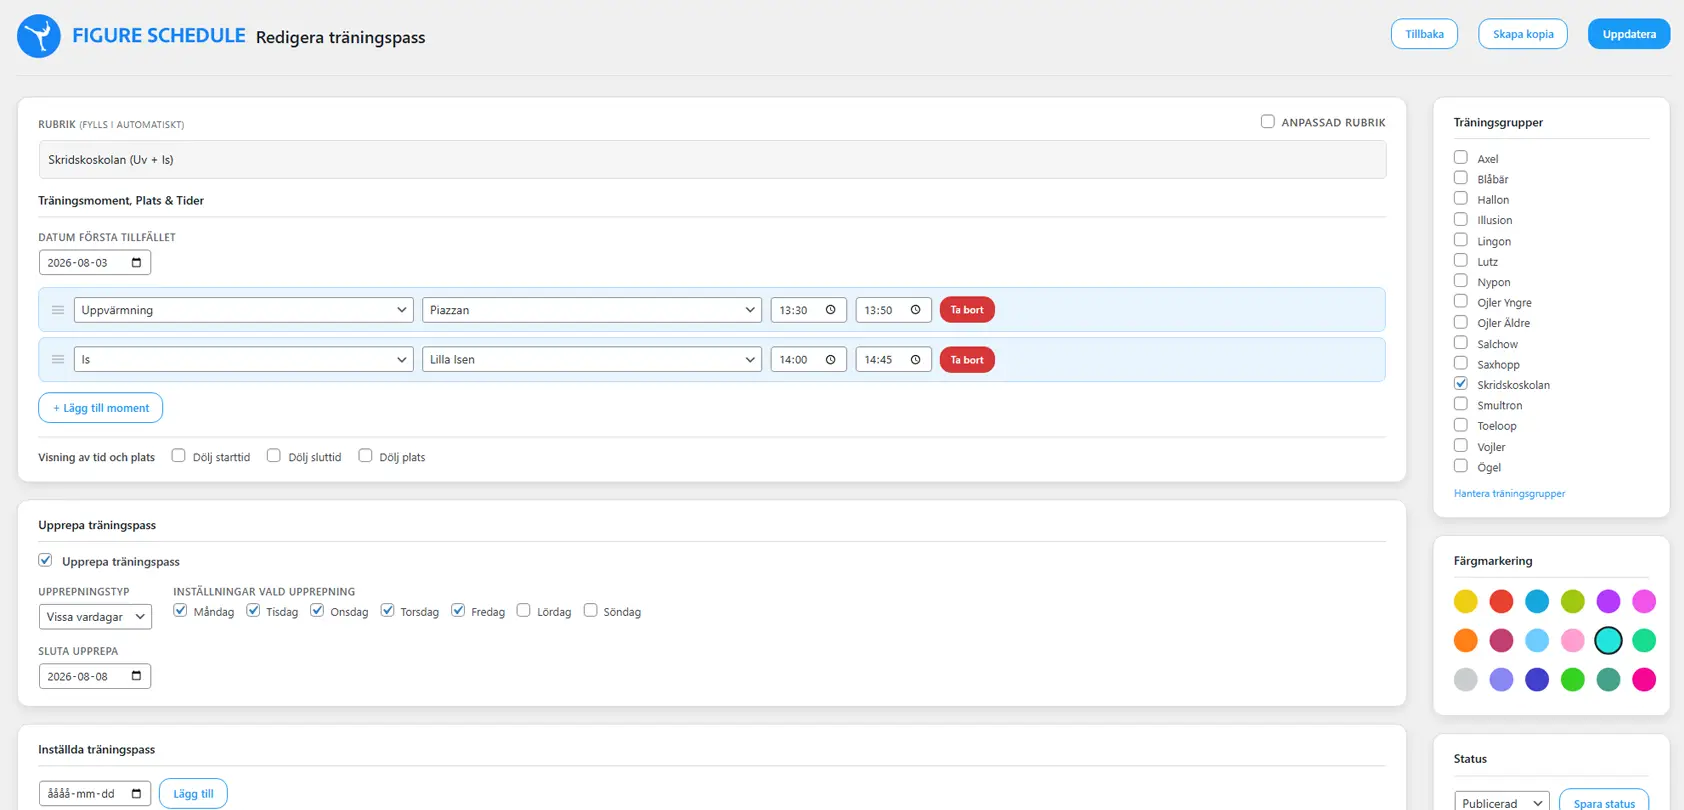Remove the Uppvärmning moment with Ta bort
Screen dimensions: 1684x810
[967, 310]
